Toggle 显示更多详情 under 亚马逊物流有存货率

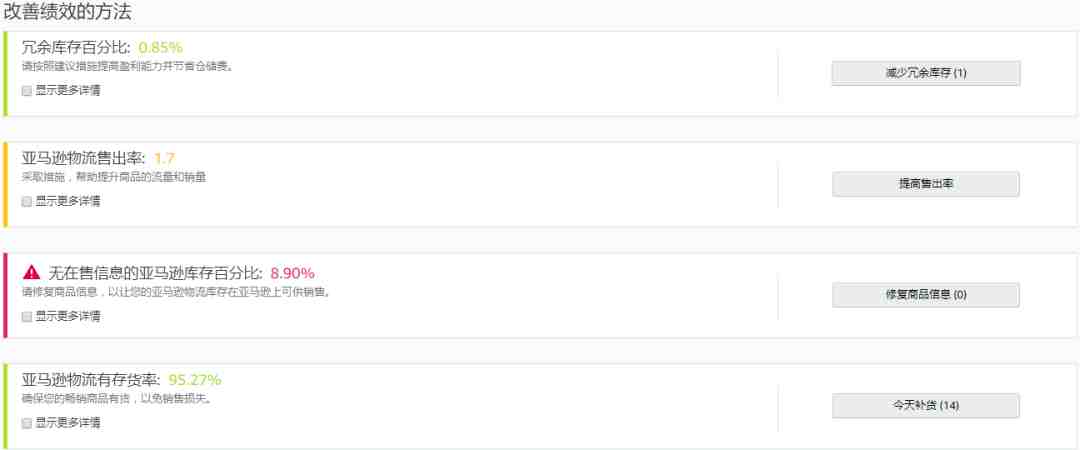coord(27,423)
